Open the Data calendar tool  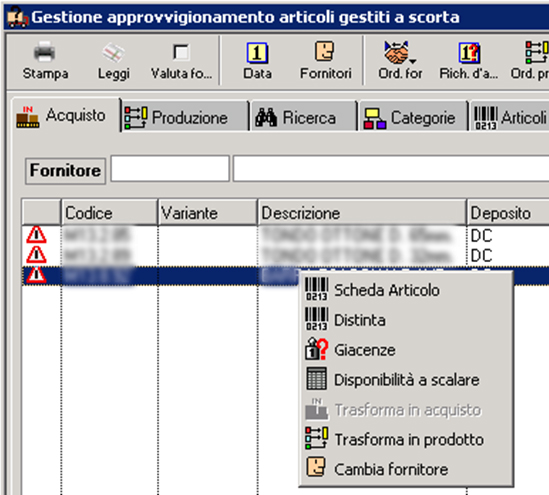pyautogui.click(x=257, y=53)
